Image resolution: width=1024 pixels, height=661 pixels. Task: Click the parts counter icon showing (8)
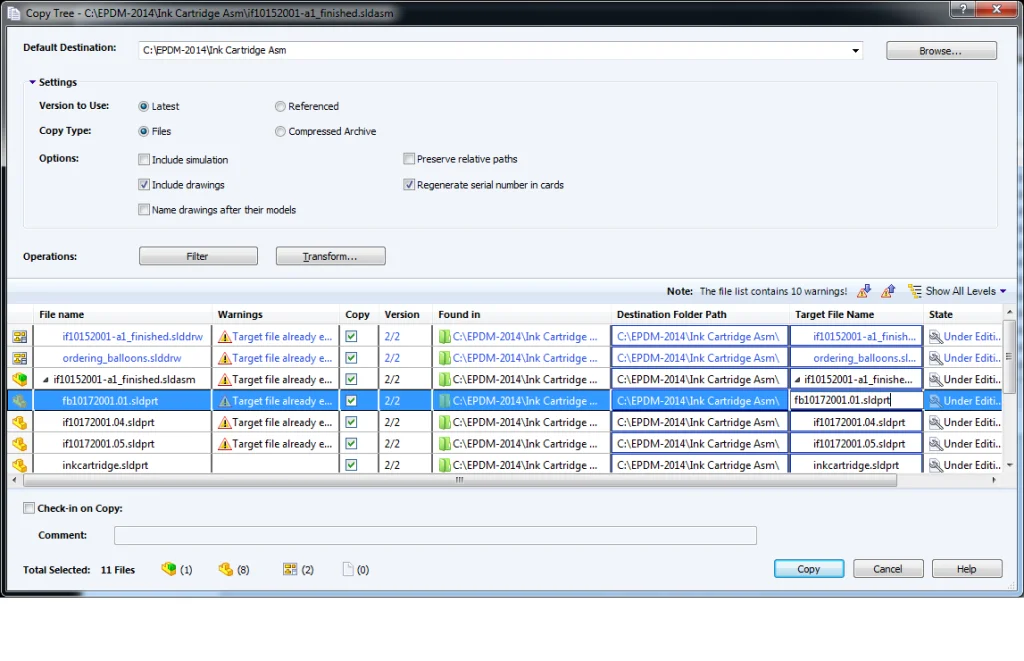(x=226, y=569)
